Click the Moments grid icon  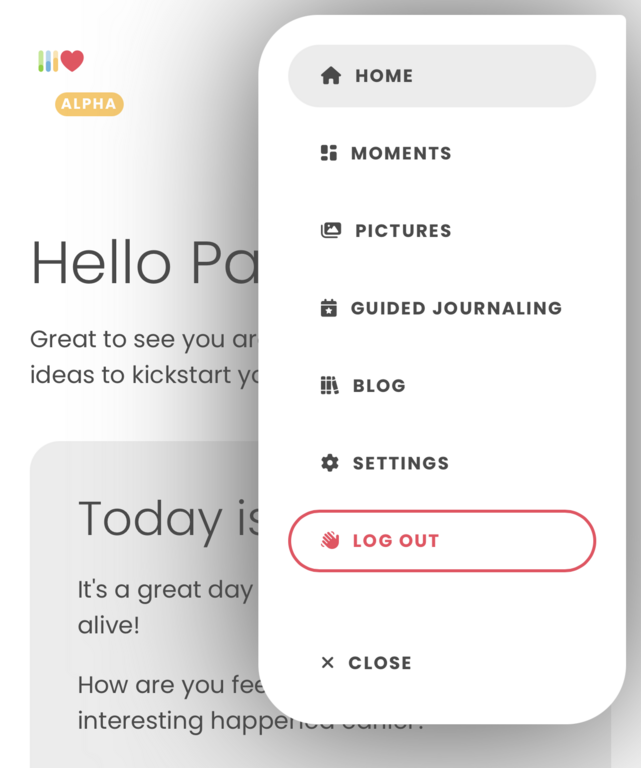tap(329, 153)
